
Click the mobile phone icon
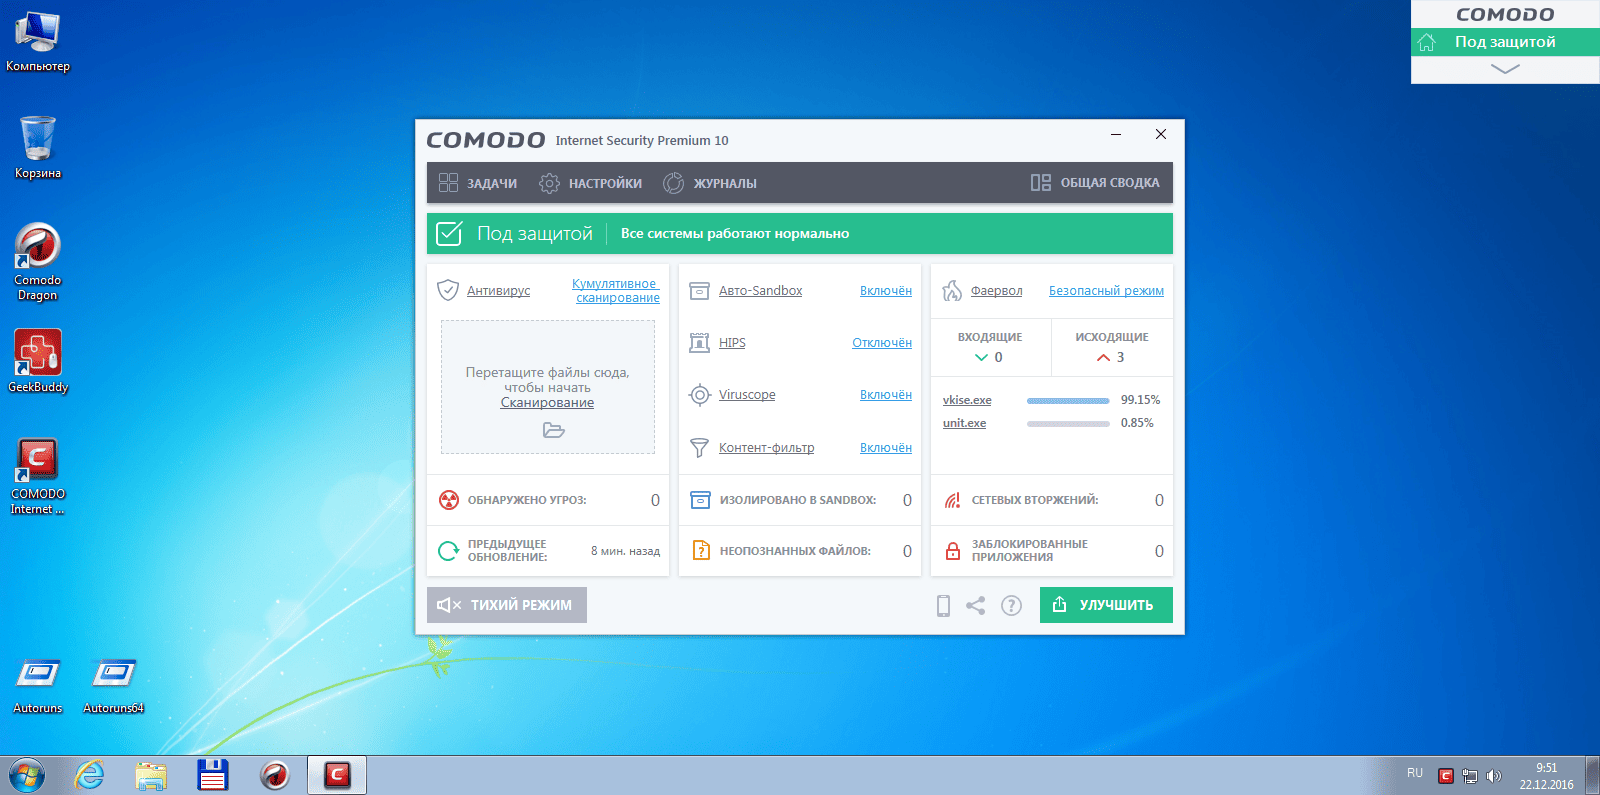pos(943,605)
